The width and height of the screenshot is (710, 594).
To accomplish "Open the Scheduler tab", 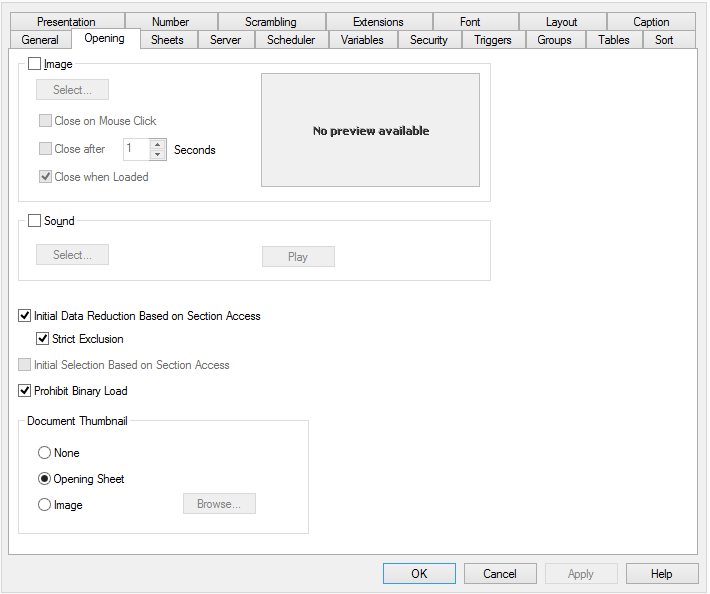I will pos(291,40).
